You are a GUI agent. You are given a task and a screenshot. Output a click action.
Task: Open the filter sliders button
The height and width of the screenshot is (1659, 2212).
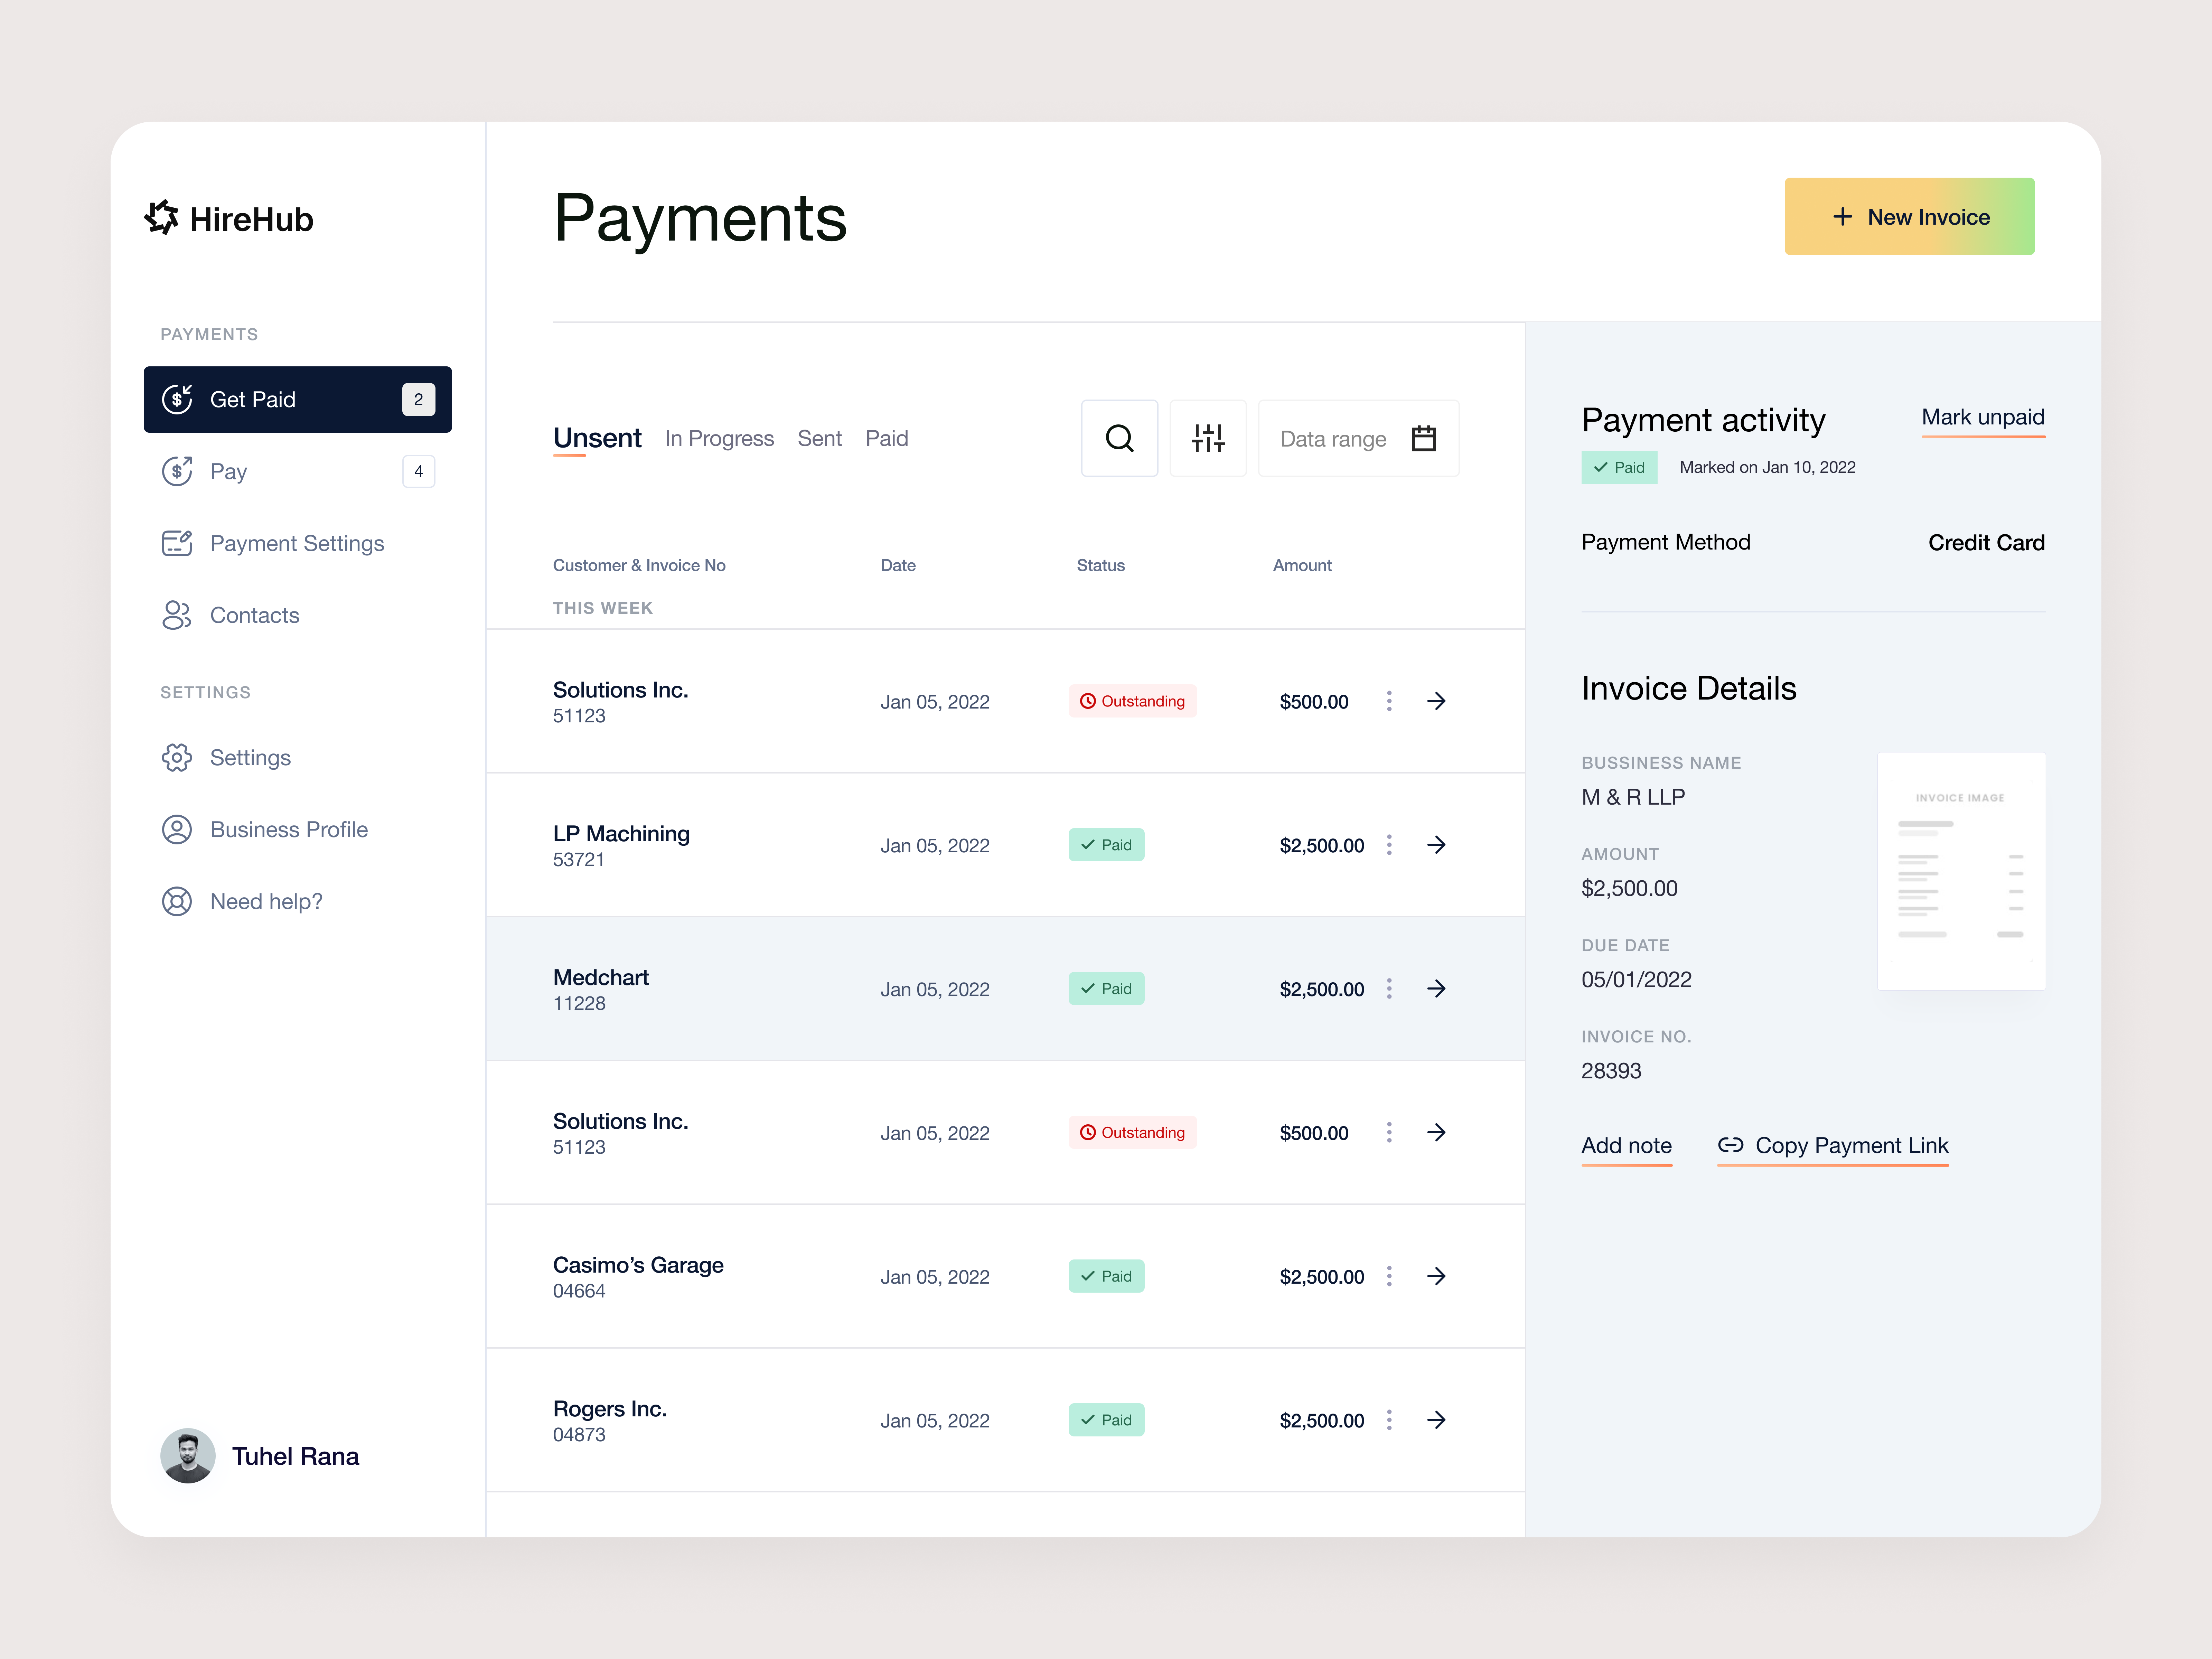(x=1208, y=438)
